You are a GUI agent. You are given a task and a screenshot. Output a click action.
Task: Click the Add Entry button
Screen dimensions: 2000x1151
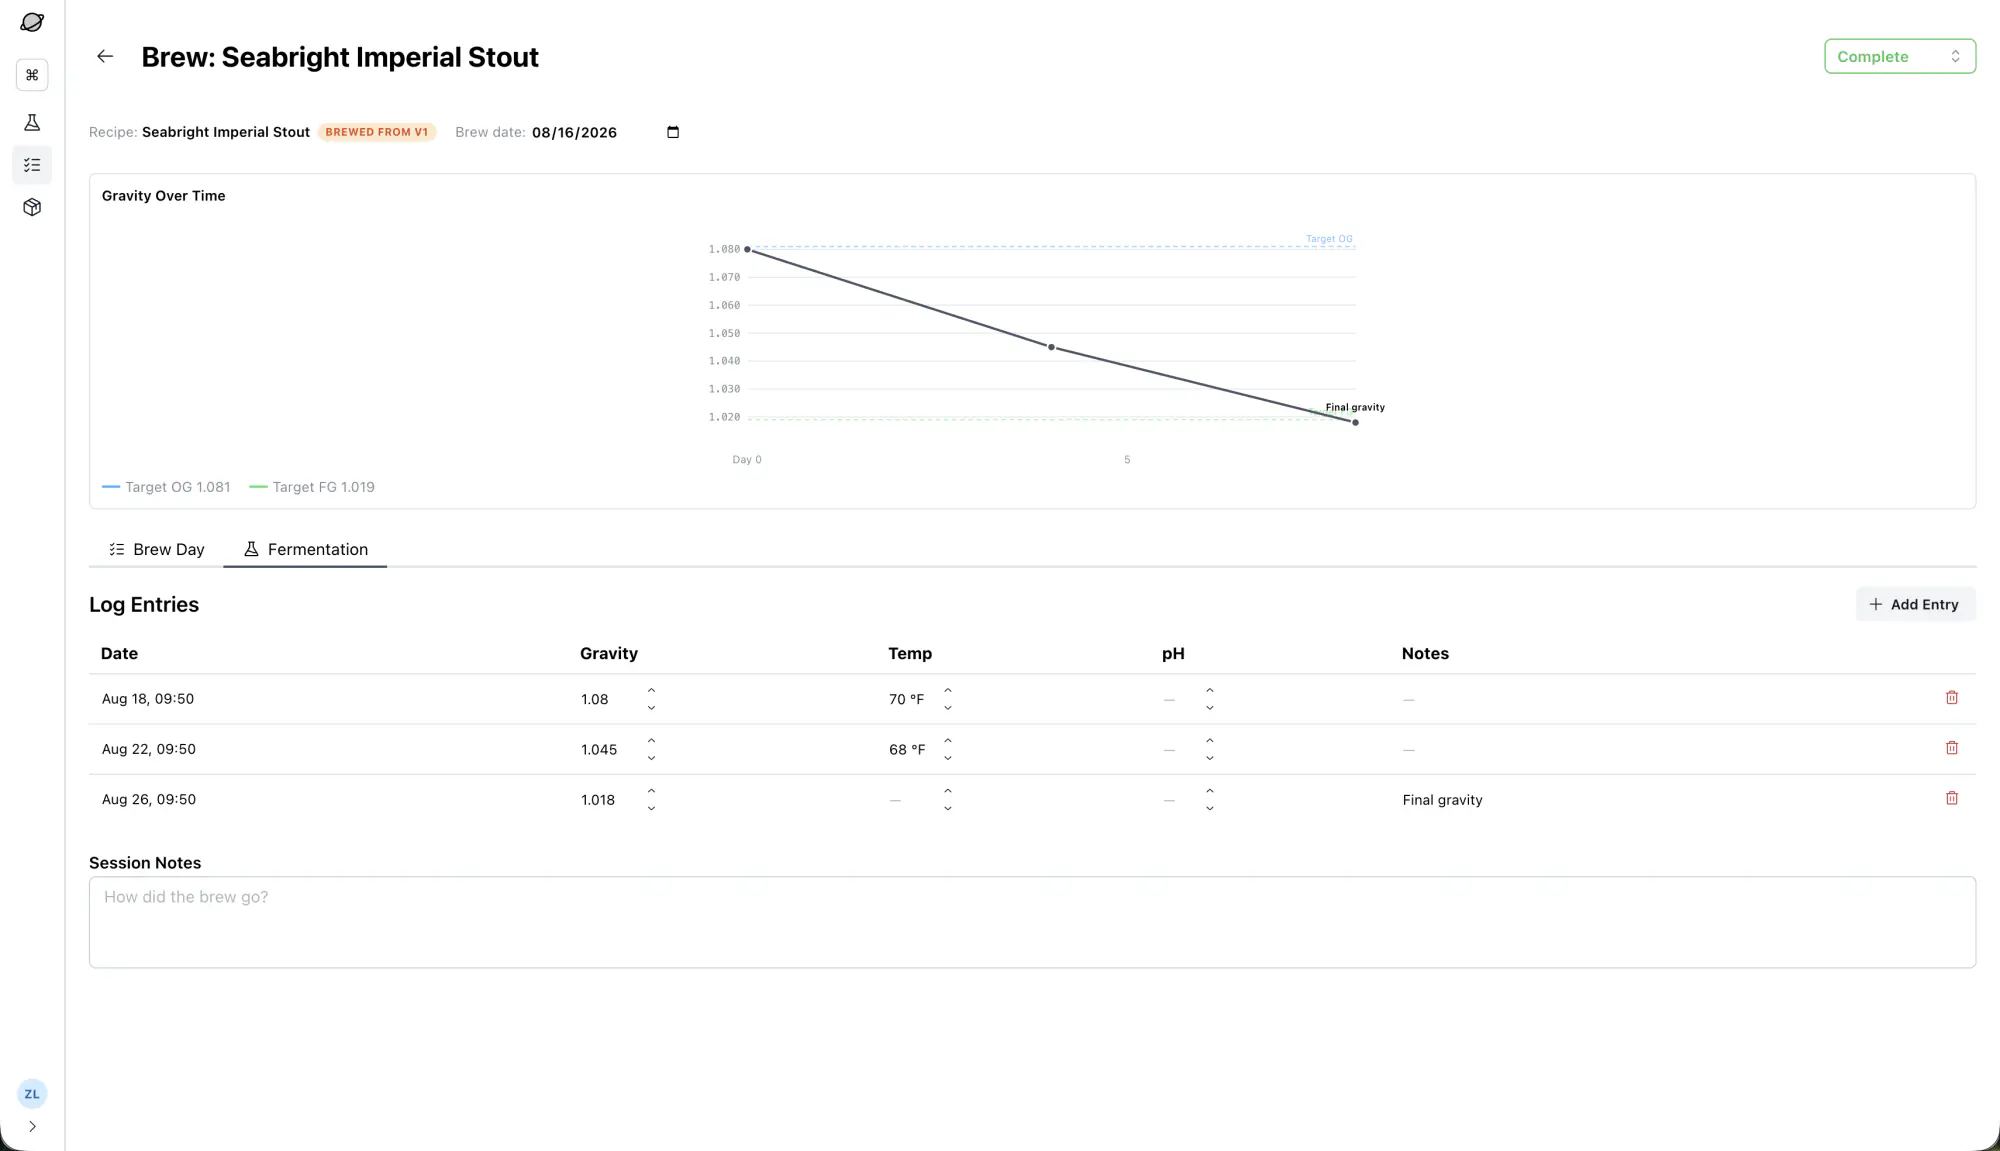click(1915, 604)
